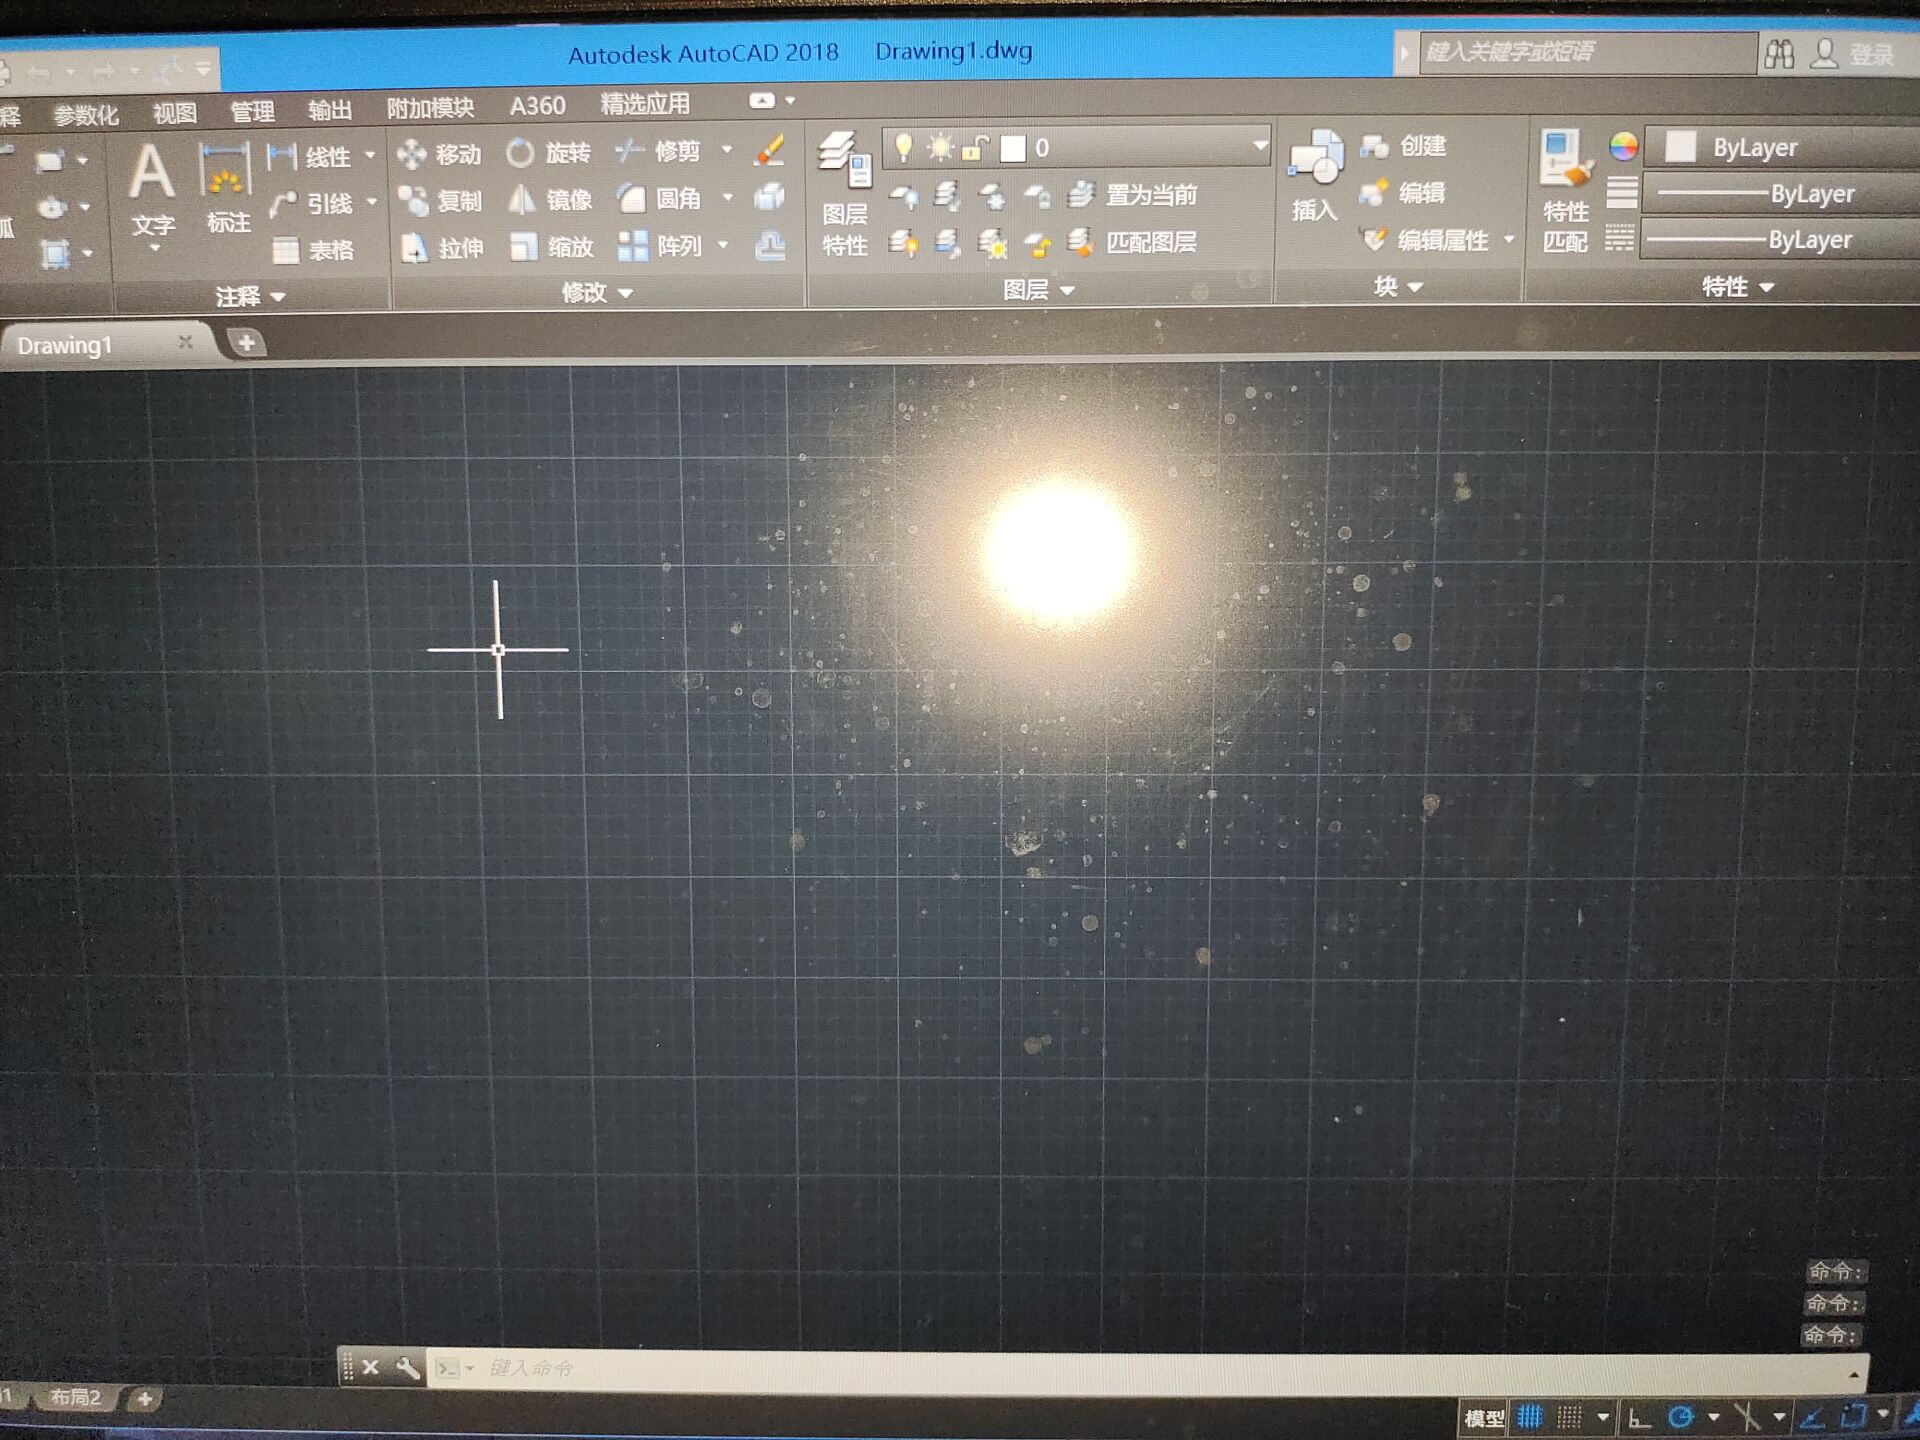1920x1440 pixels.
Task: Open Layer Properties (图层特性) panel
Action: tap(843, 190)
